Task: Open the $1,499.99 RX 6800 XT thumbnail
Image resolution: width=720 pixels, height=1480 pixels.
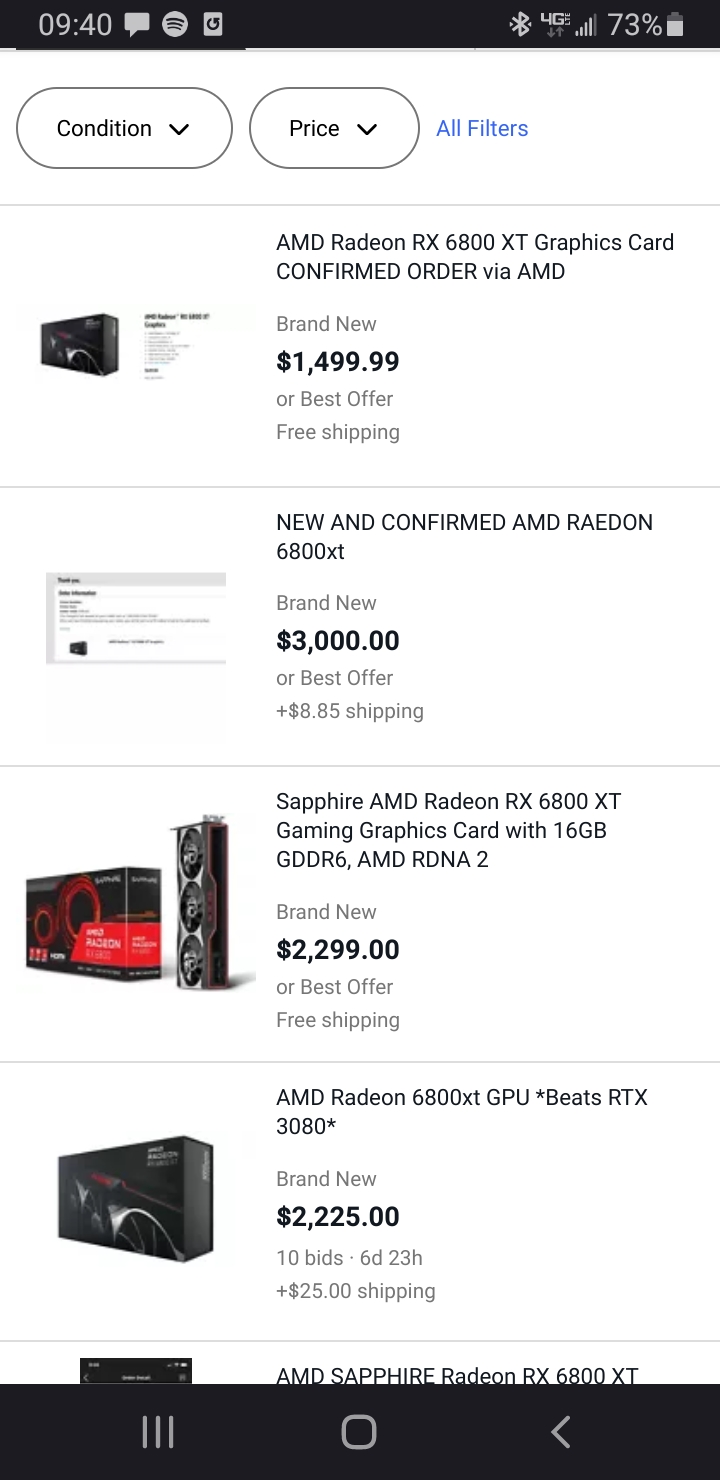Action: 136,345
